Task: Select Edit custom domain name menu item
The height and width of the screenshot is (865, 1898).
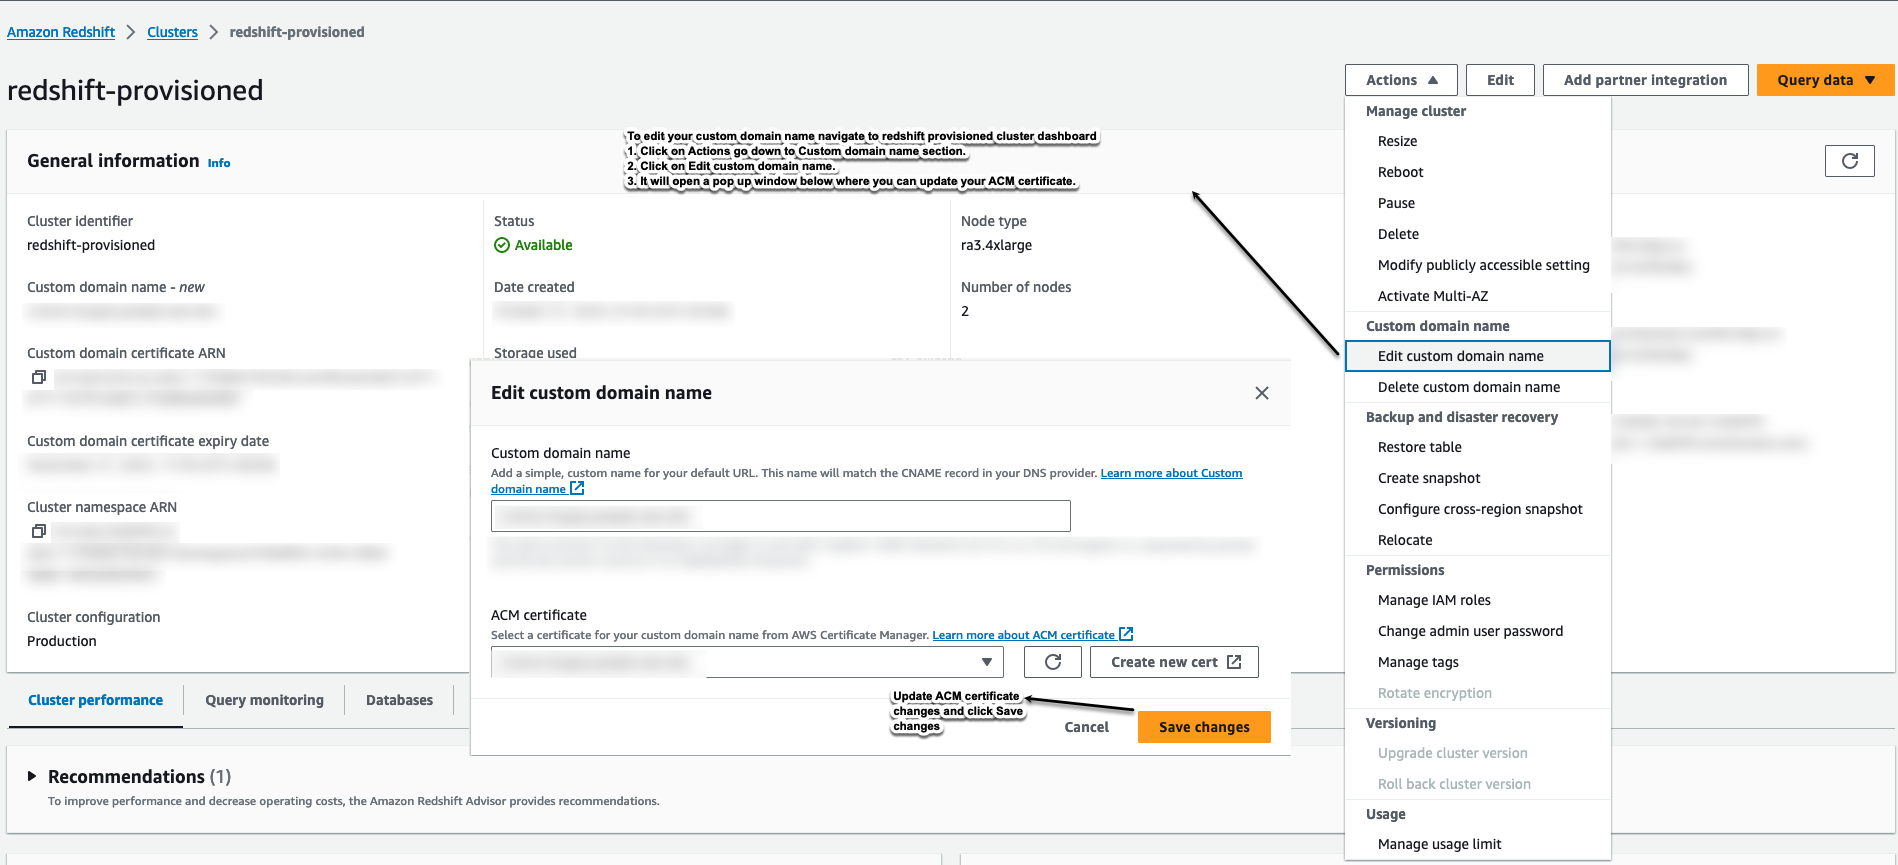Action: click(x=1478, y=356)
